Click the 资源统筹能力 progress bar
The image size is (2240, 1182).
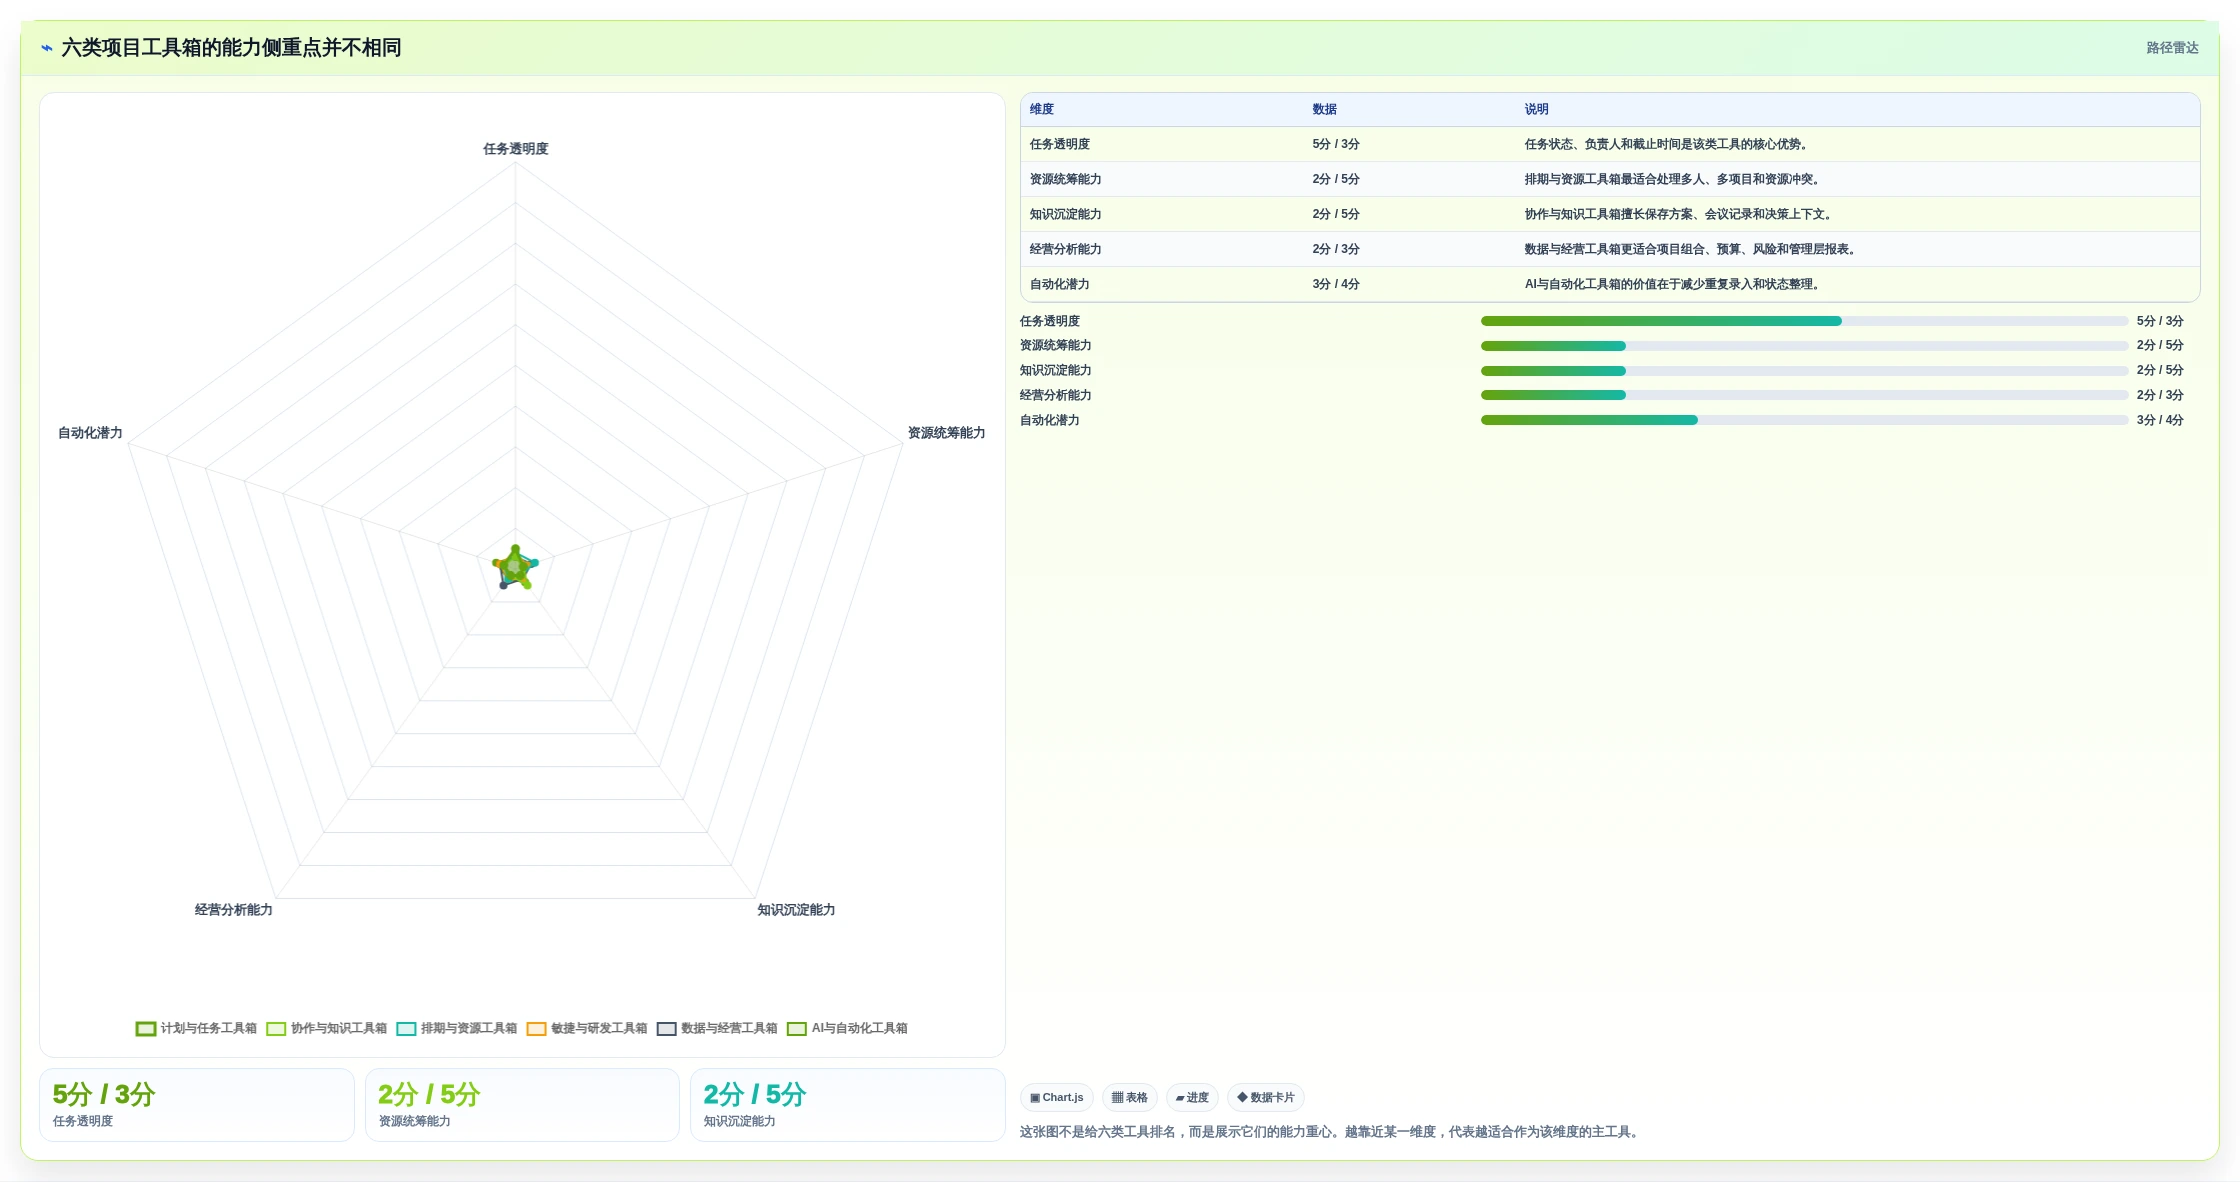1804,346
